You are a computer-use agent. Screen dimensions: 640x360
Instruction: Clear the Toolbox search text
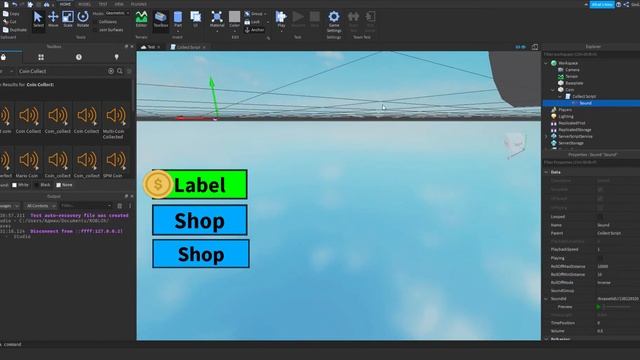[x=111, y=71]
